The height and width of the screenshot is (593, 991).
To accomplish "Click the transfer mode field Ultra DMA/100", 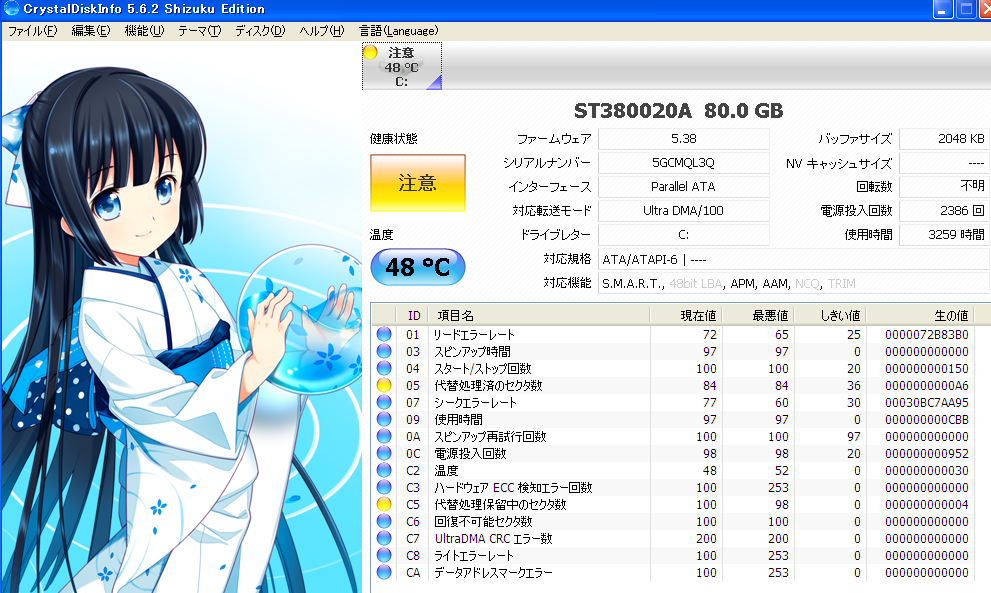I will click(x=684, y=211).
